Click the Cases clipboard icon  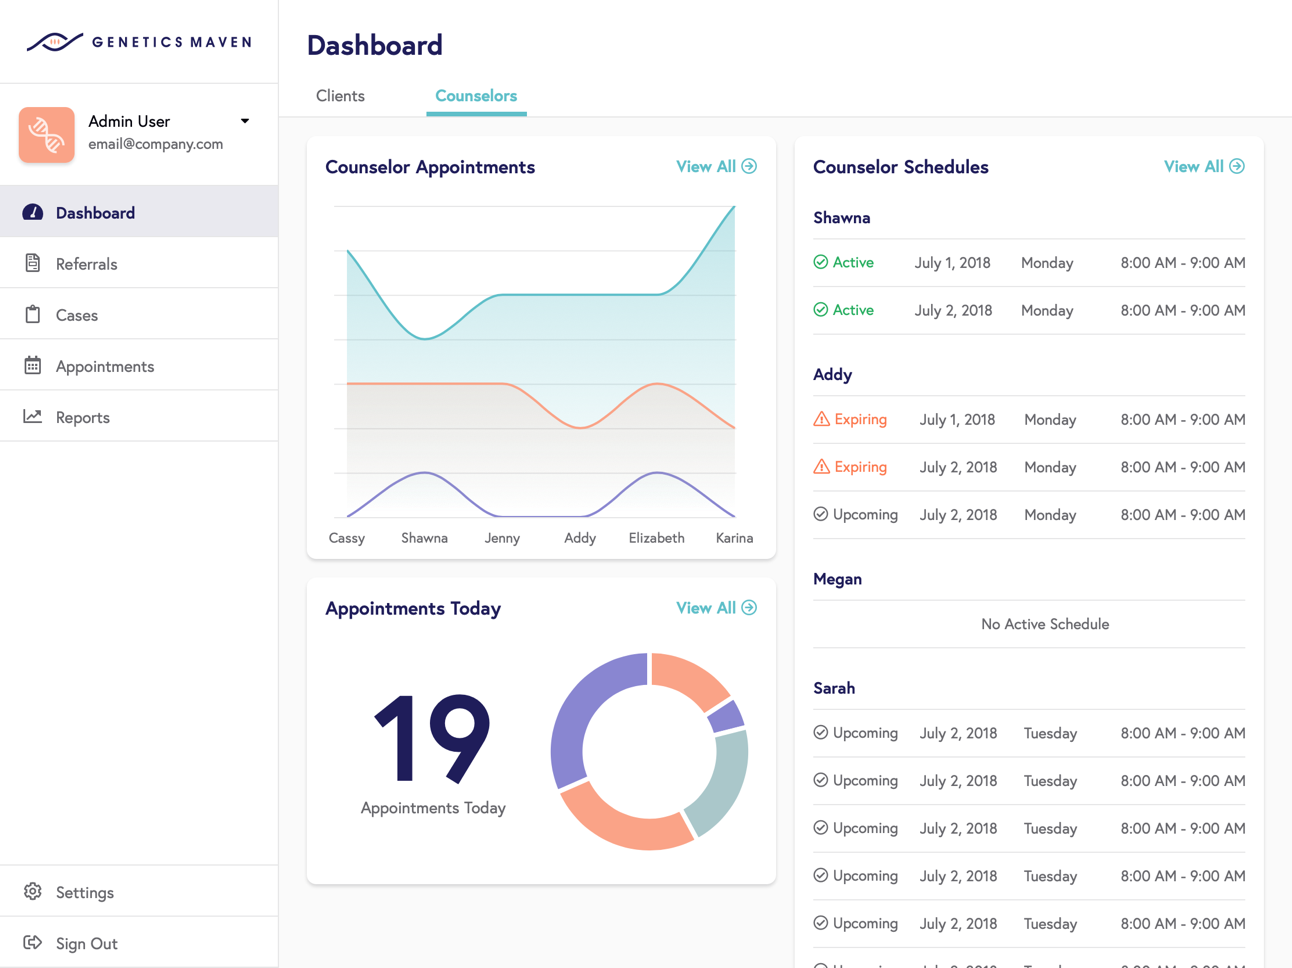click(x=33, y=314)
